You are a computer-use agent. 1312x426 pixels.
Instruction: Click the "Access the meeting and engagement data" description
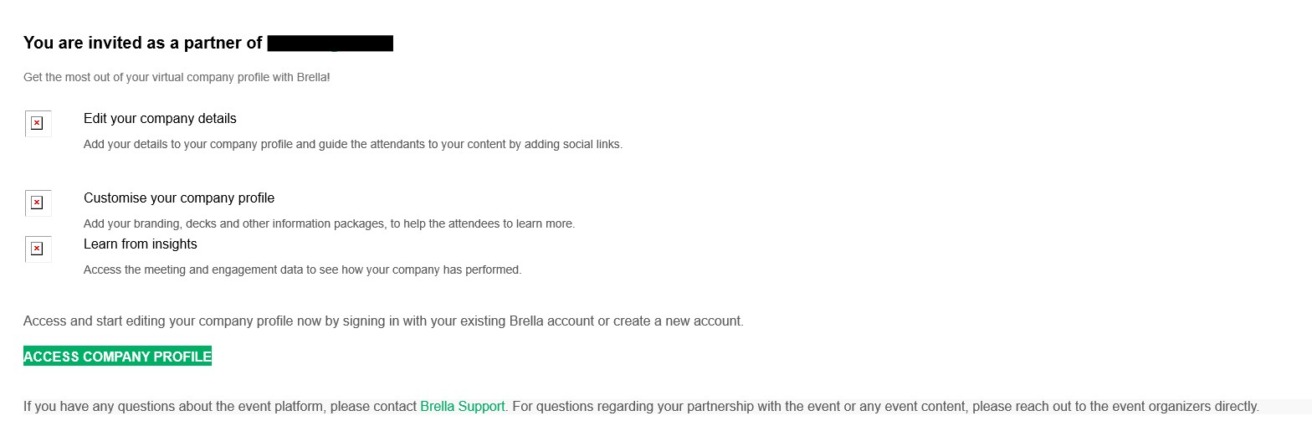[302, 270]
